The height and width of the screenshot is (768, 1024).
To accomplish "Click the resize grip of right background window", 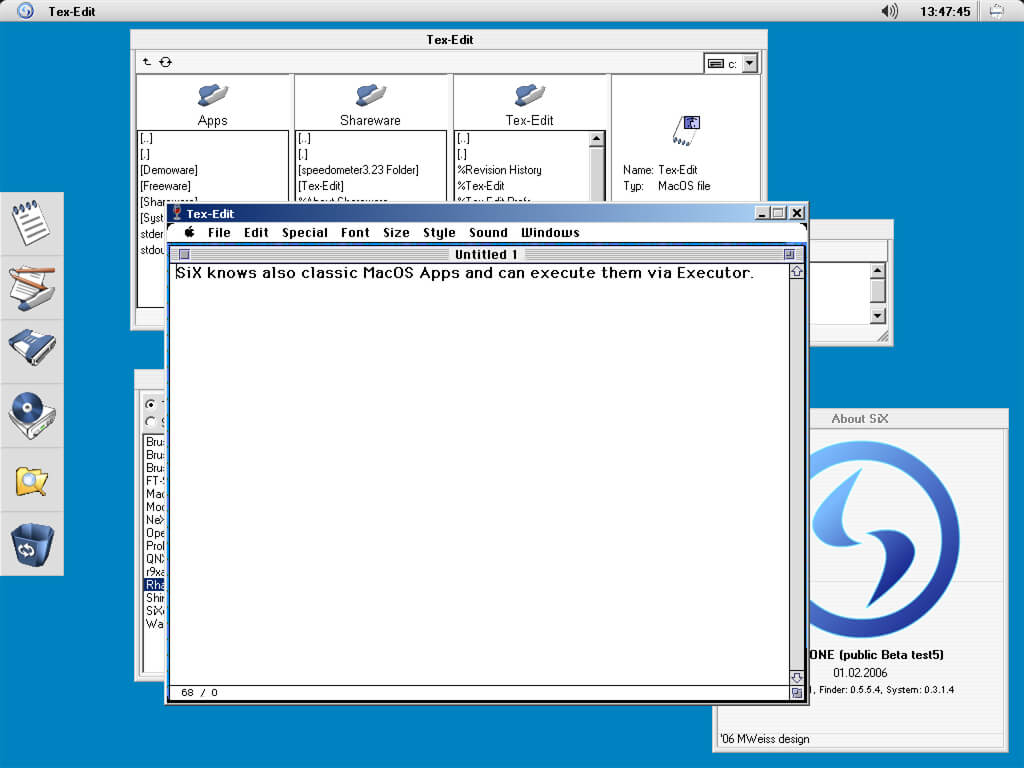I will click(883, 336).
